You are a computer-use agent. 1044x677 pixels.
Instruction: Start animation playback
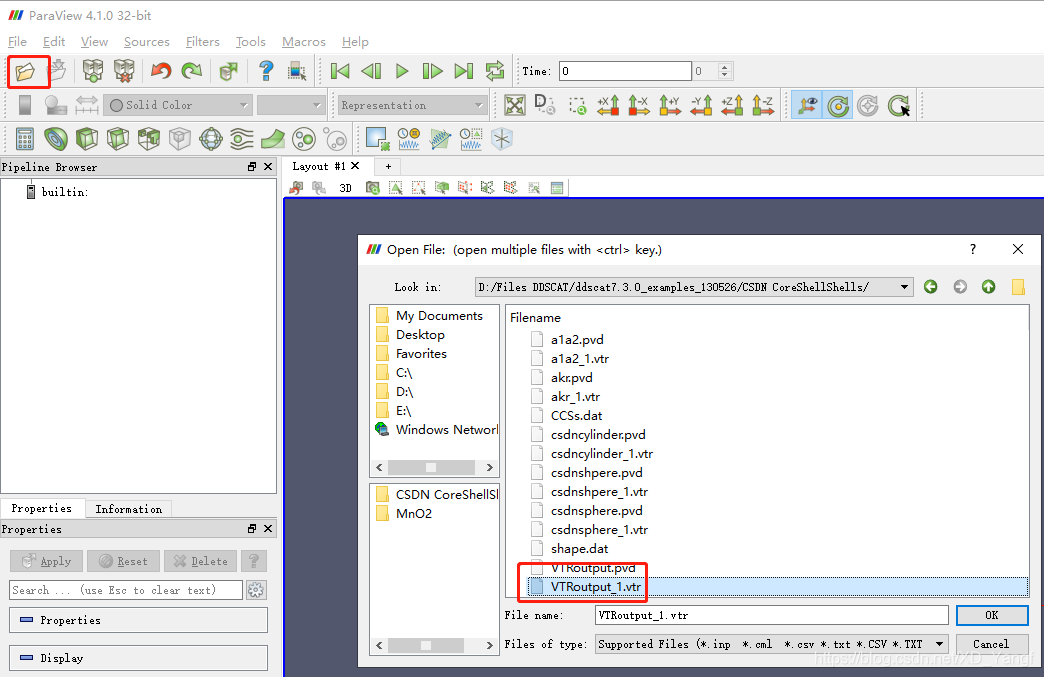(401, 71)
